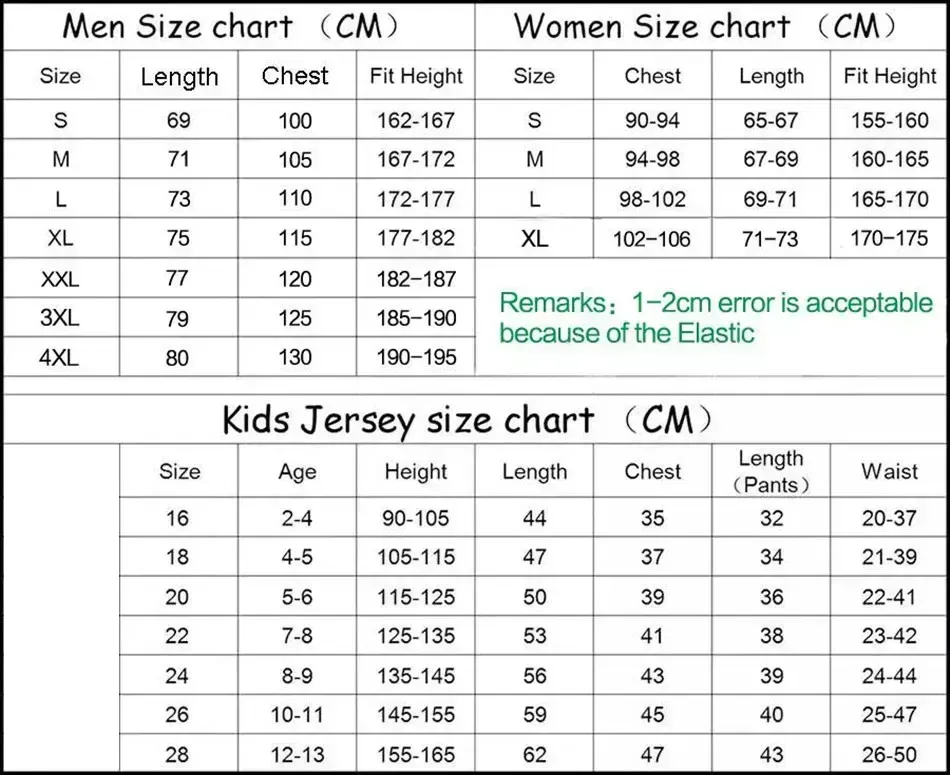
Task: Select the women's length value 65-67
Action: (x=771, y=120)
